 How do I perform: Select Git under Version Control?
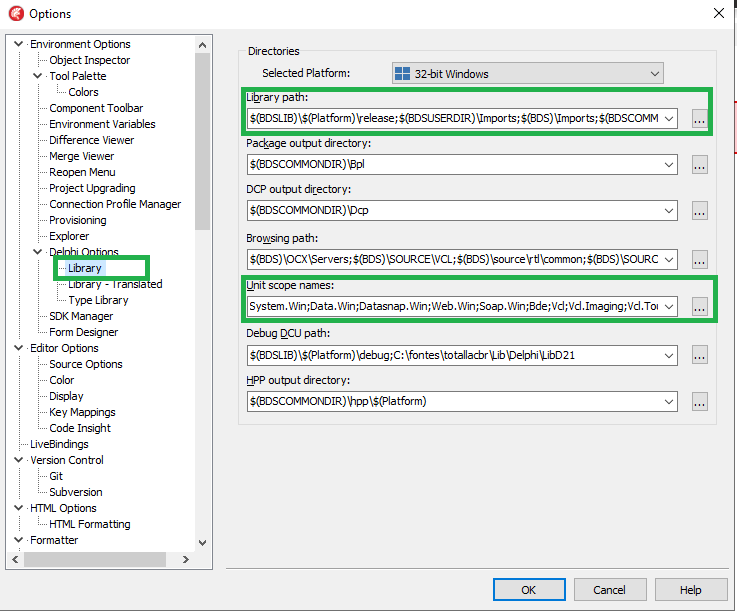coord(55,476)
